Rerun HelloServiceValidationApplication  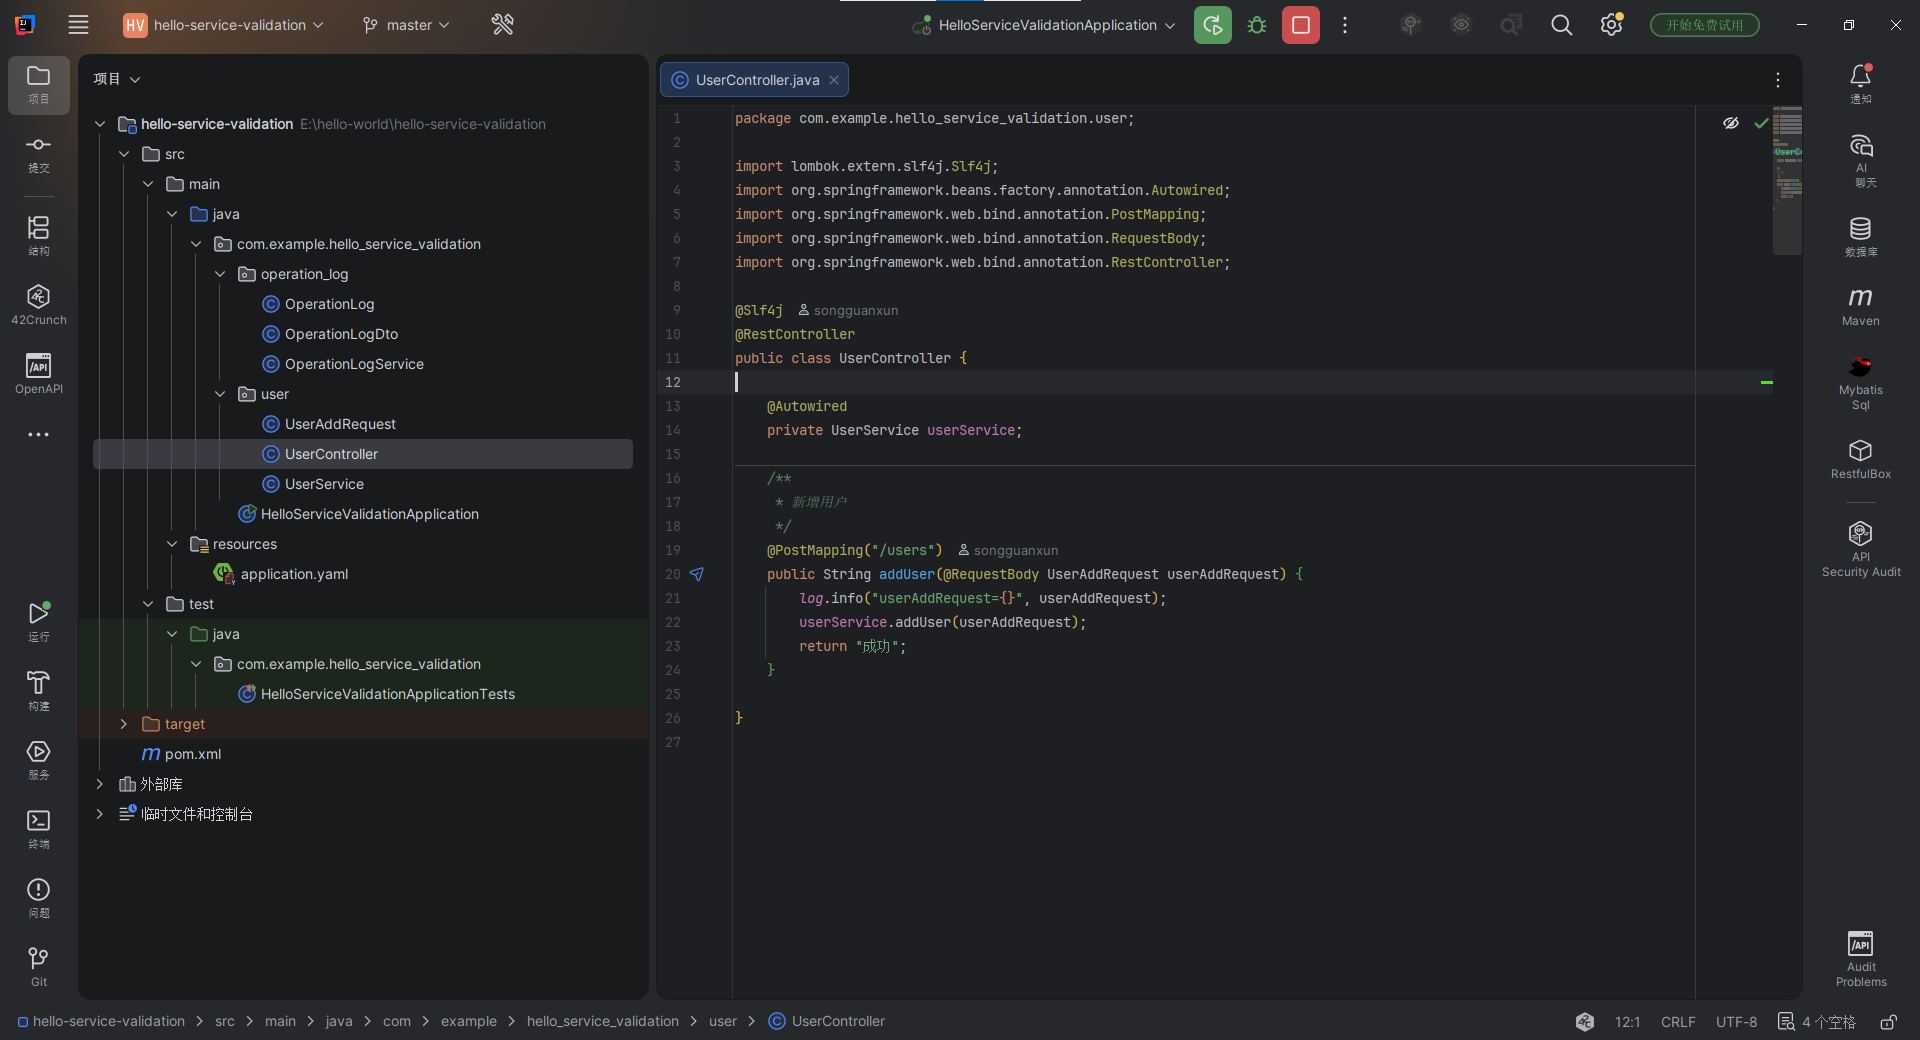click(x=1213, y=25)
